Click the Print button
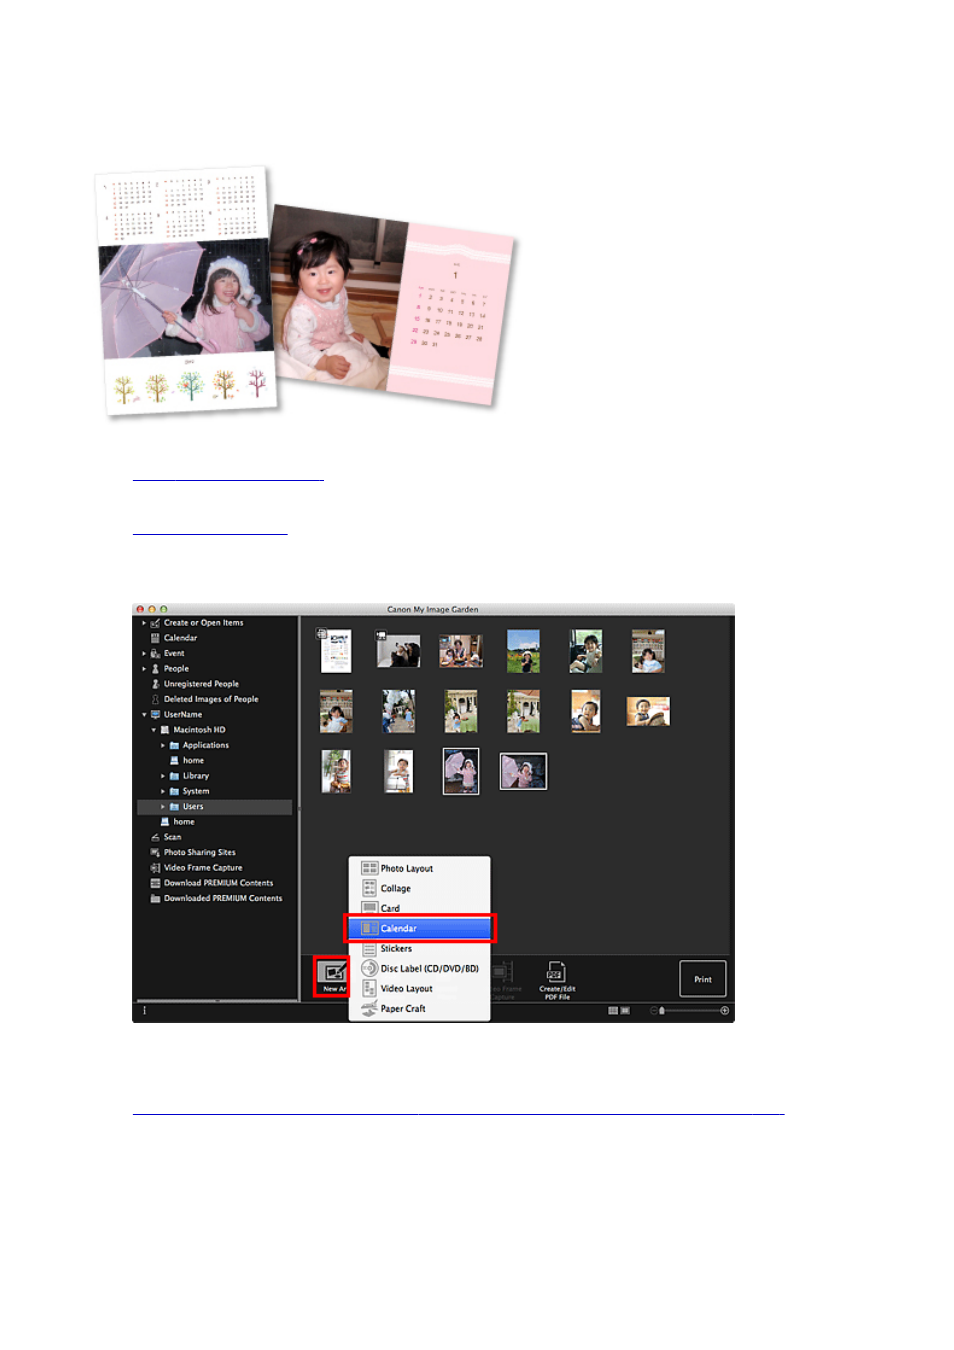This screenshot has width=954, height=1350. pos(703,979)
